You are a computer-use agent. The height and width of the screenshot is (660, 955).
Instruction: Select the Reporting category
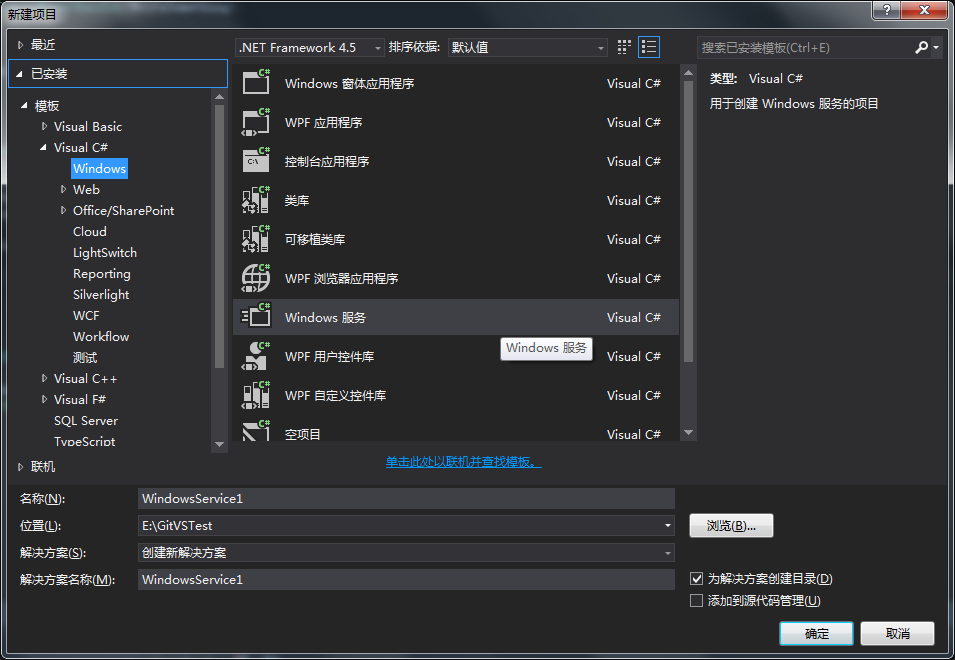tap(102, 273)
